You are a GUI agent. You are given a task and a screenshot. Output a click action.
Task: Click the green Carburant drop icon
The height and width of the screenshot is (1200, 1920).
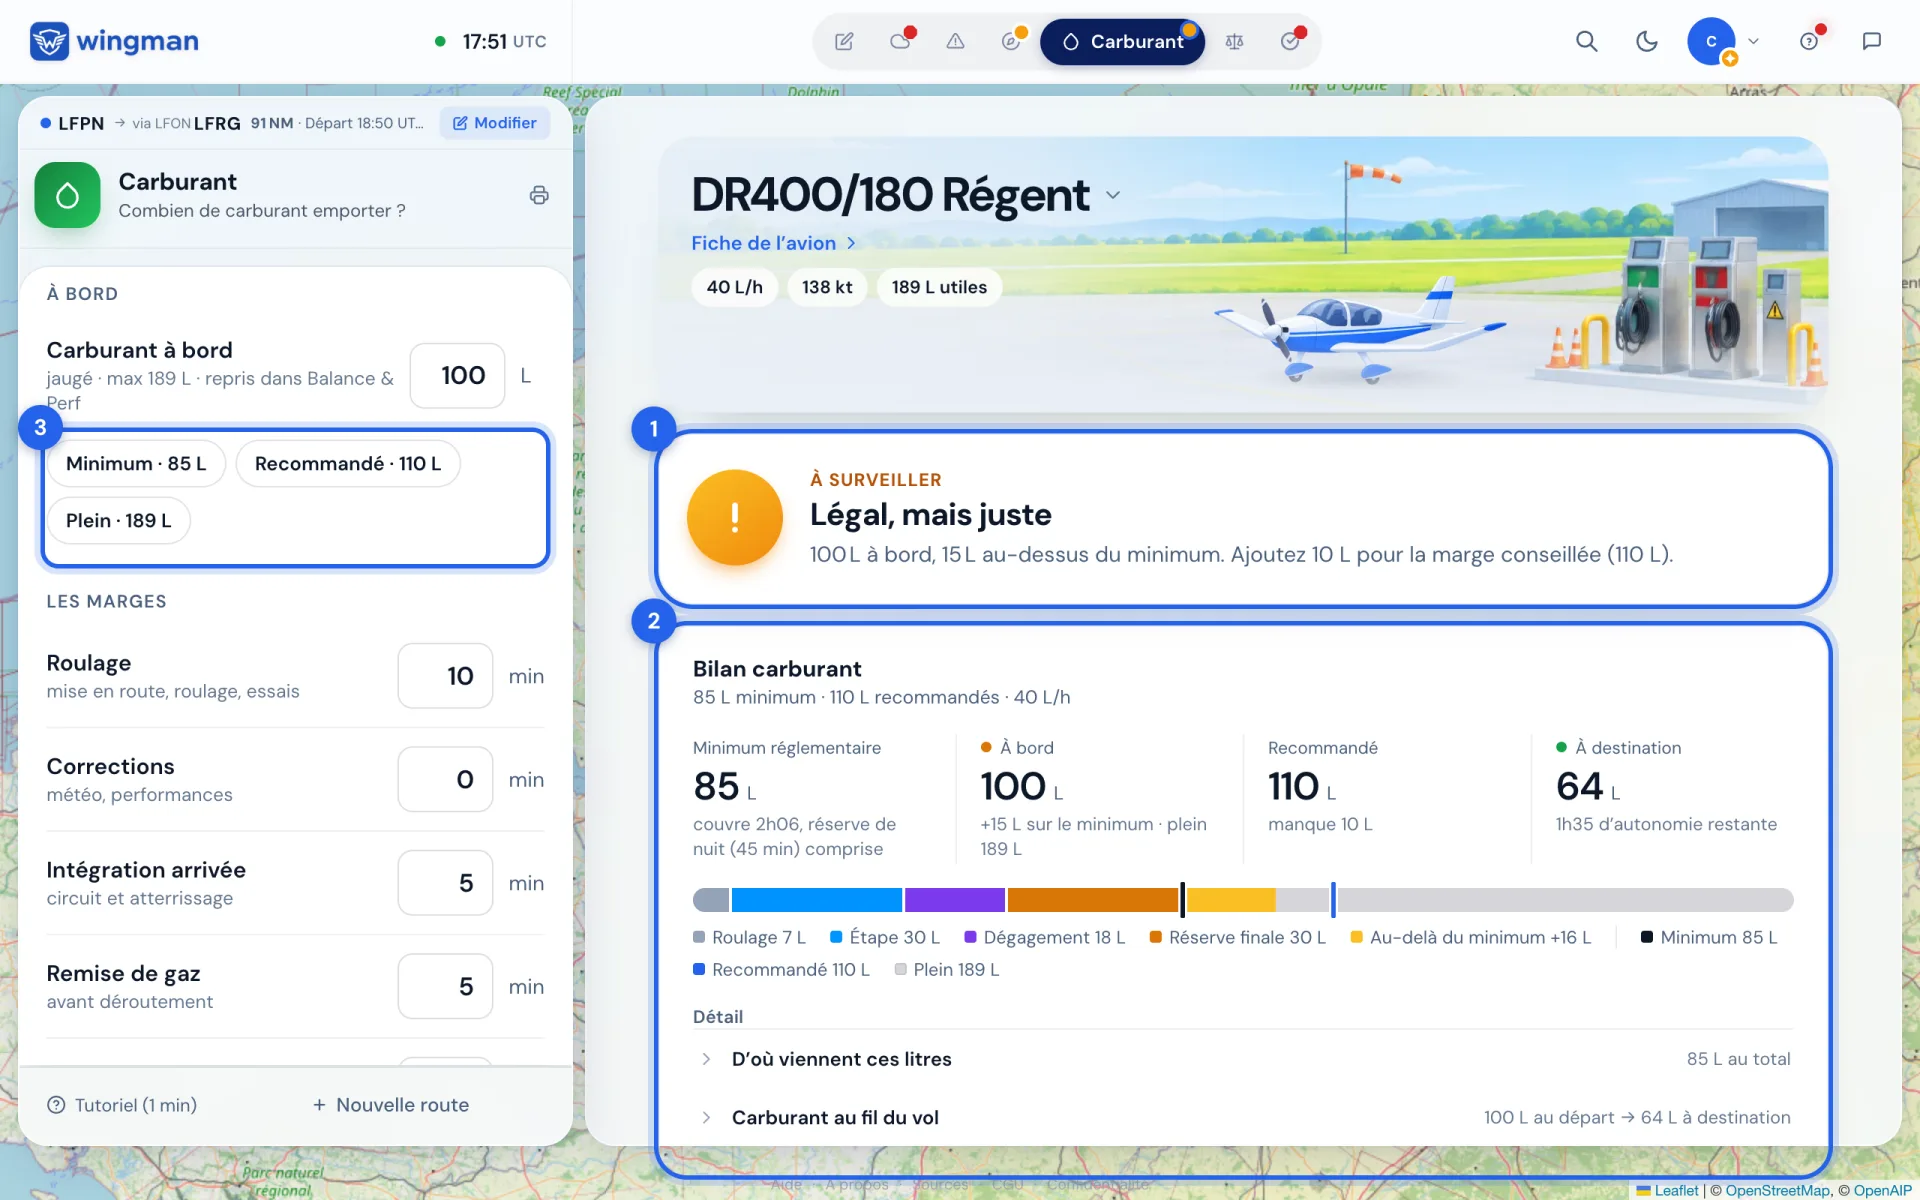point(67,195)
